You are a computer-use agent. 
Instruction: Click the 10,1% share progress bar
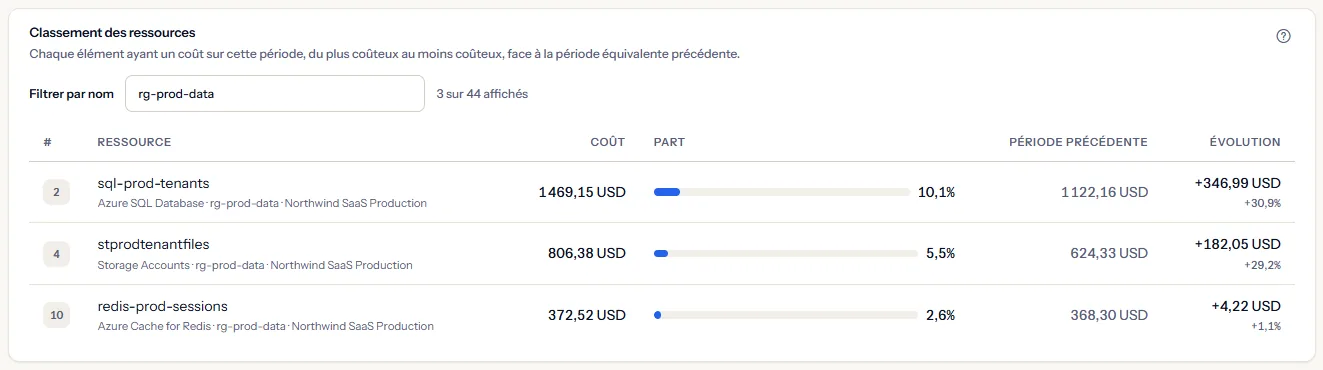click(x=785, y=192)
